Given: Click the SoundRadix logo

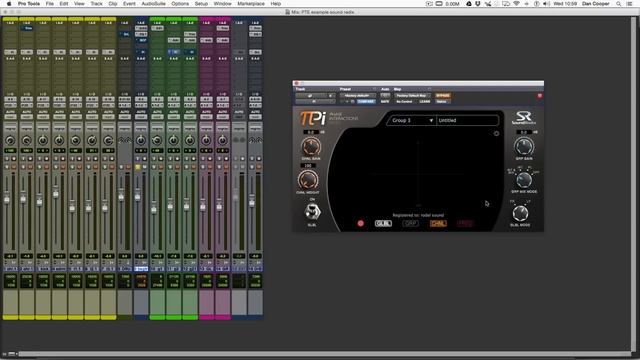Looking at the screenshot, I should pyautogui.click(x=524, y=118).
